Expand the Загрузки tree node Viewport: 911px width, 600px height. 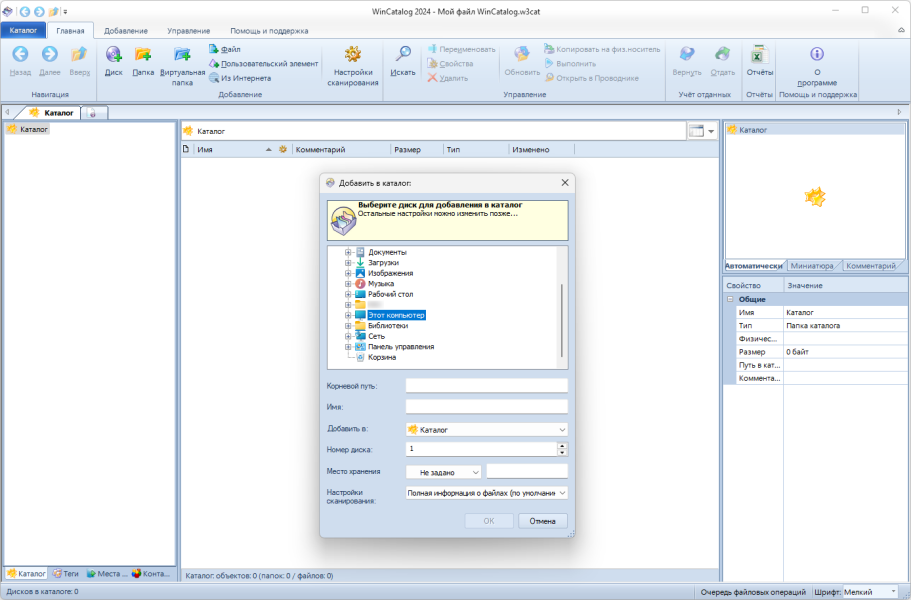coord(348,263)
